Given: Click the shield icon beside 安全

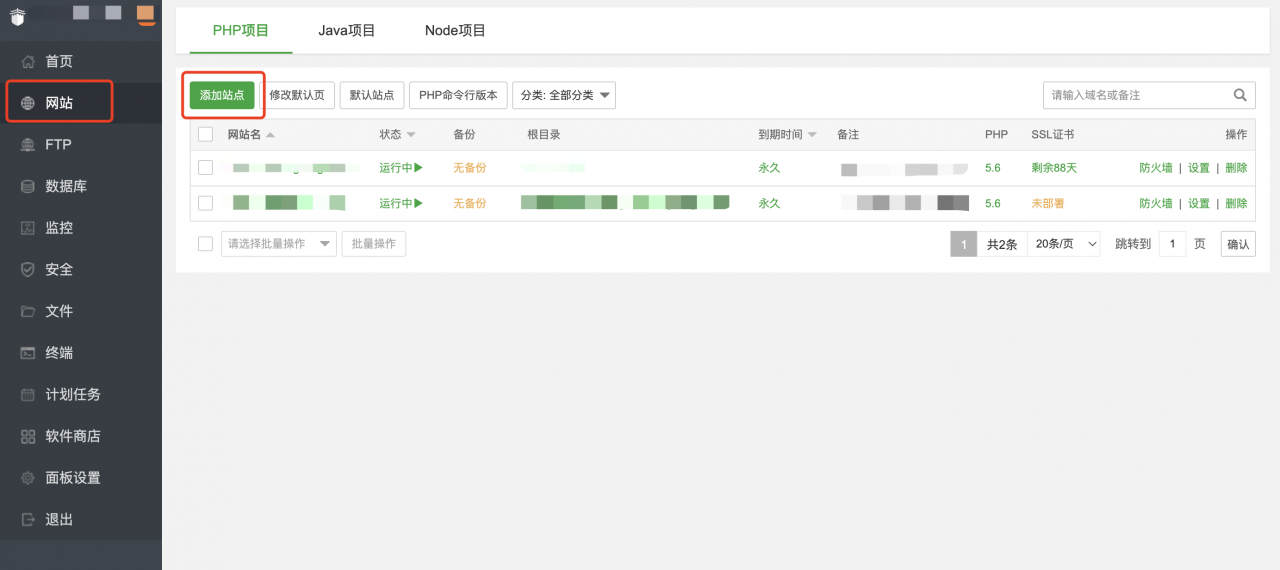Looking at the screenshot, I should click(x=28, y=269).
